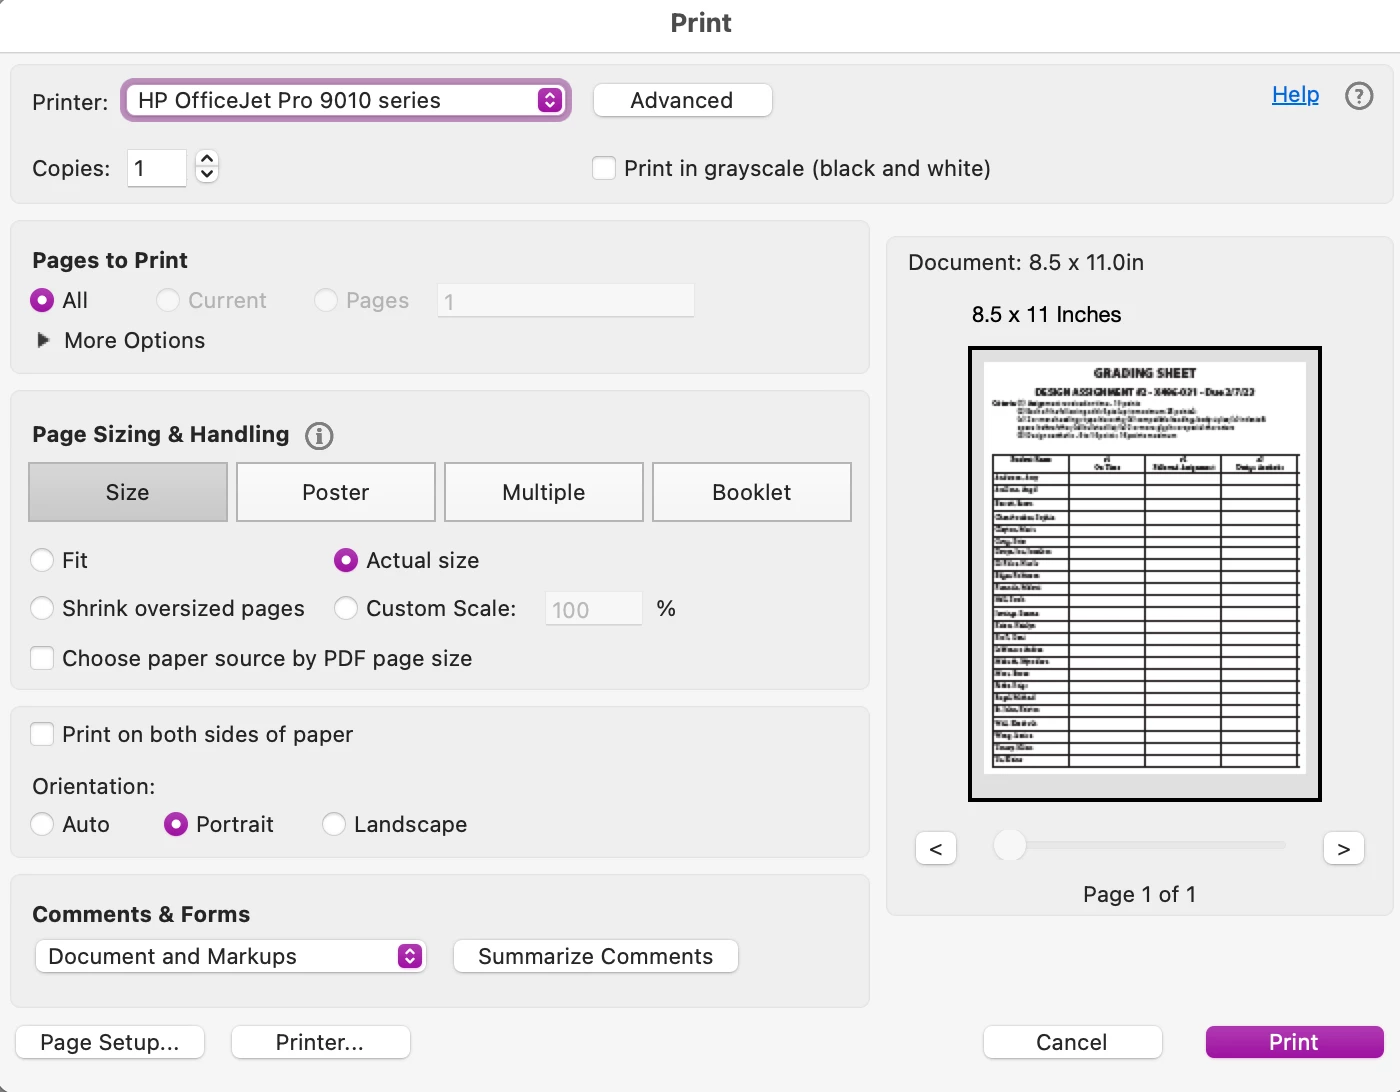Image resolution: width=1400 pixels, height=1092 pixels.
Task: Expand More Options disclosure triangle
Action: pyautogui.click(x=43, y=340)
